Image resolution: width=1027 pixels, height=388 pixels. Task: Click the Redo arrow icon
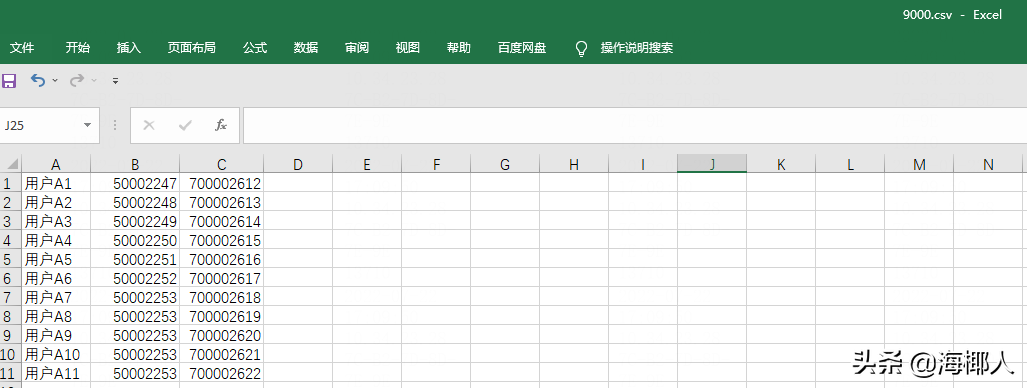pos(77,81)
